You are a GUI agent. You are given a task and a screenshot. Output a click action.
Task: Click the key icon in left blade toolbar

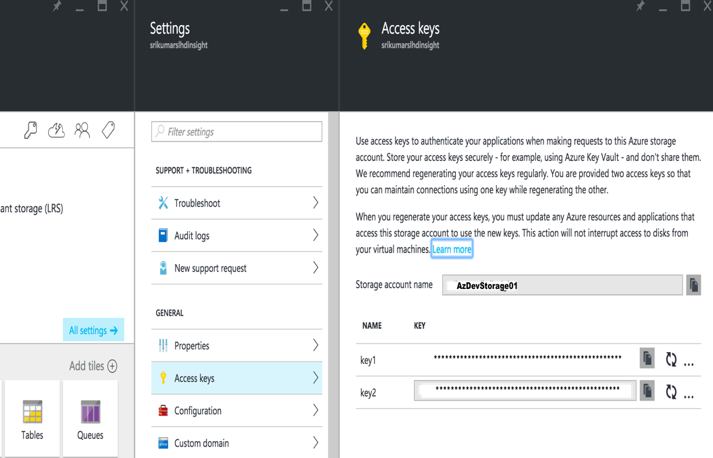[30, 131]
